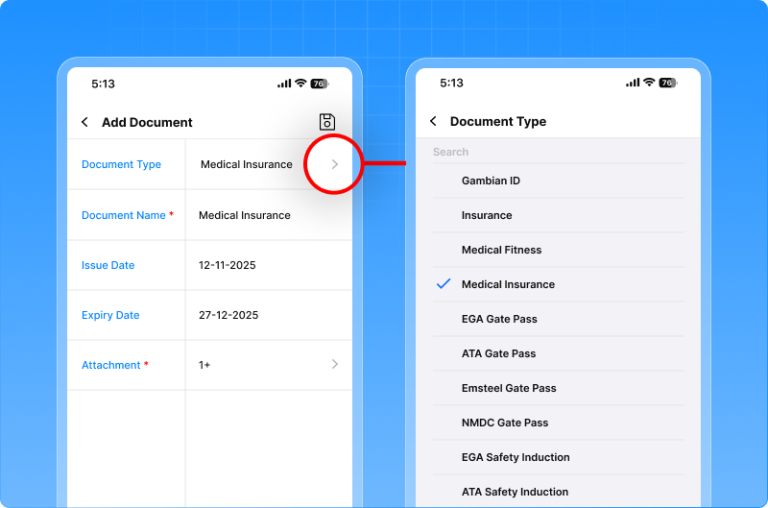Choose ATA Gate Pass option
768x508 pixels.
[499, 353]
